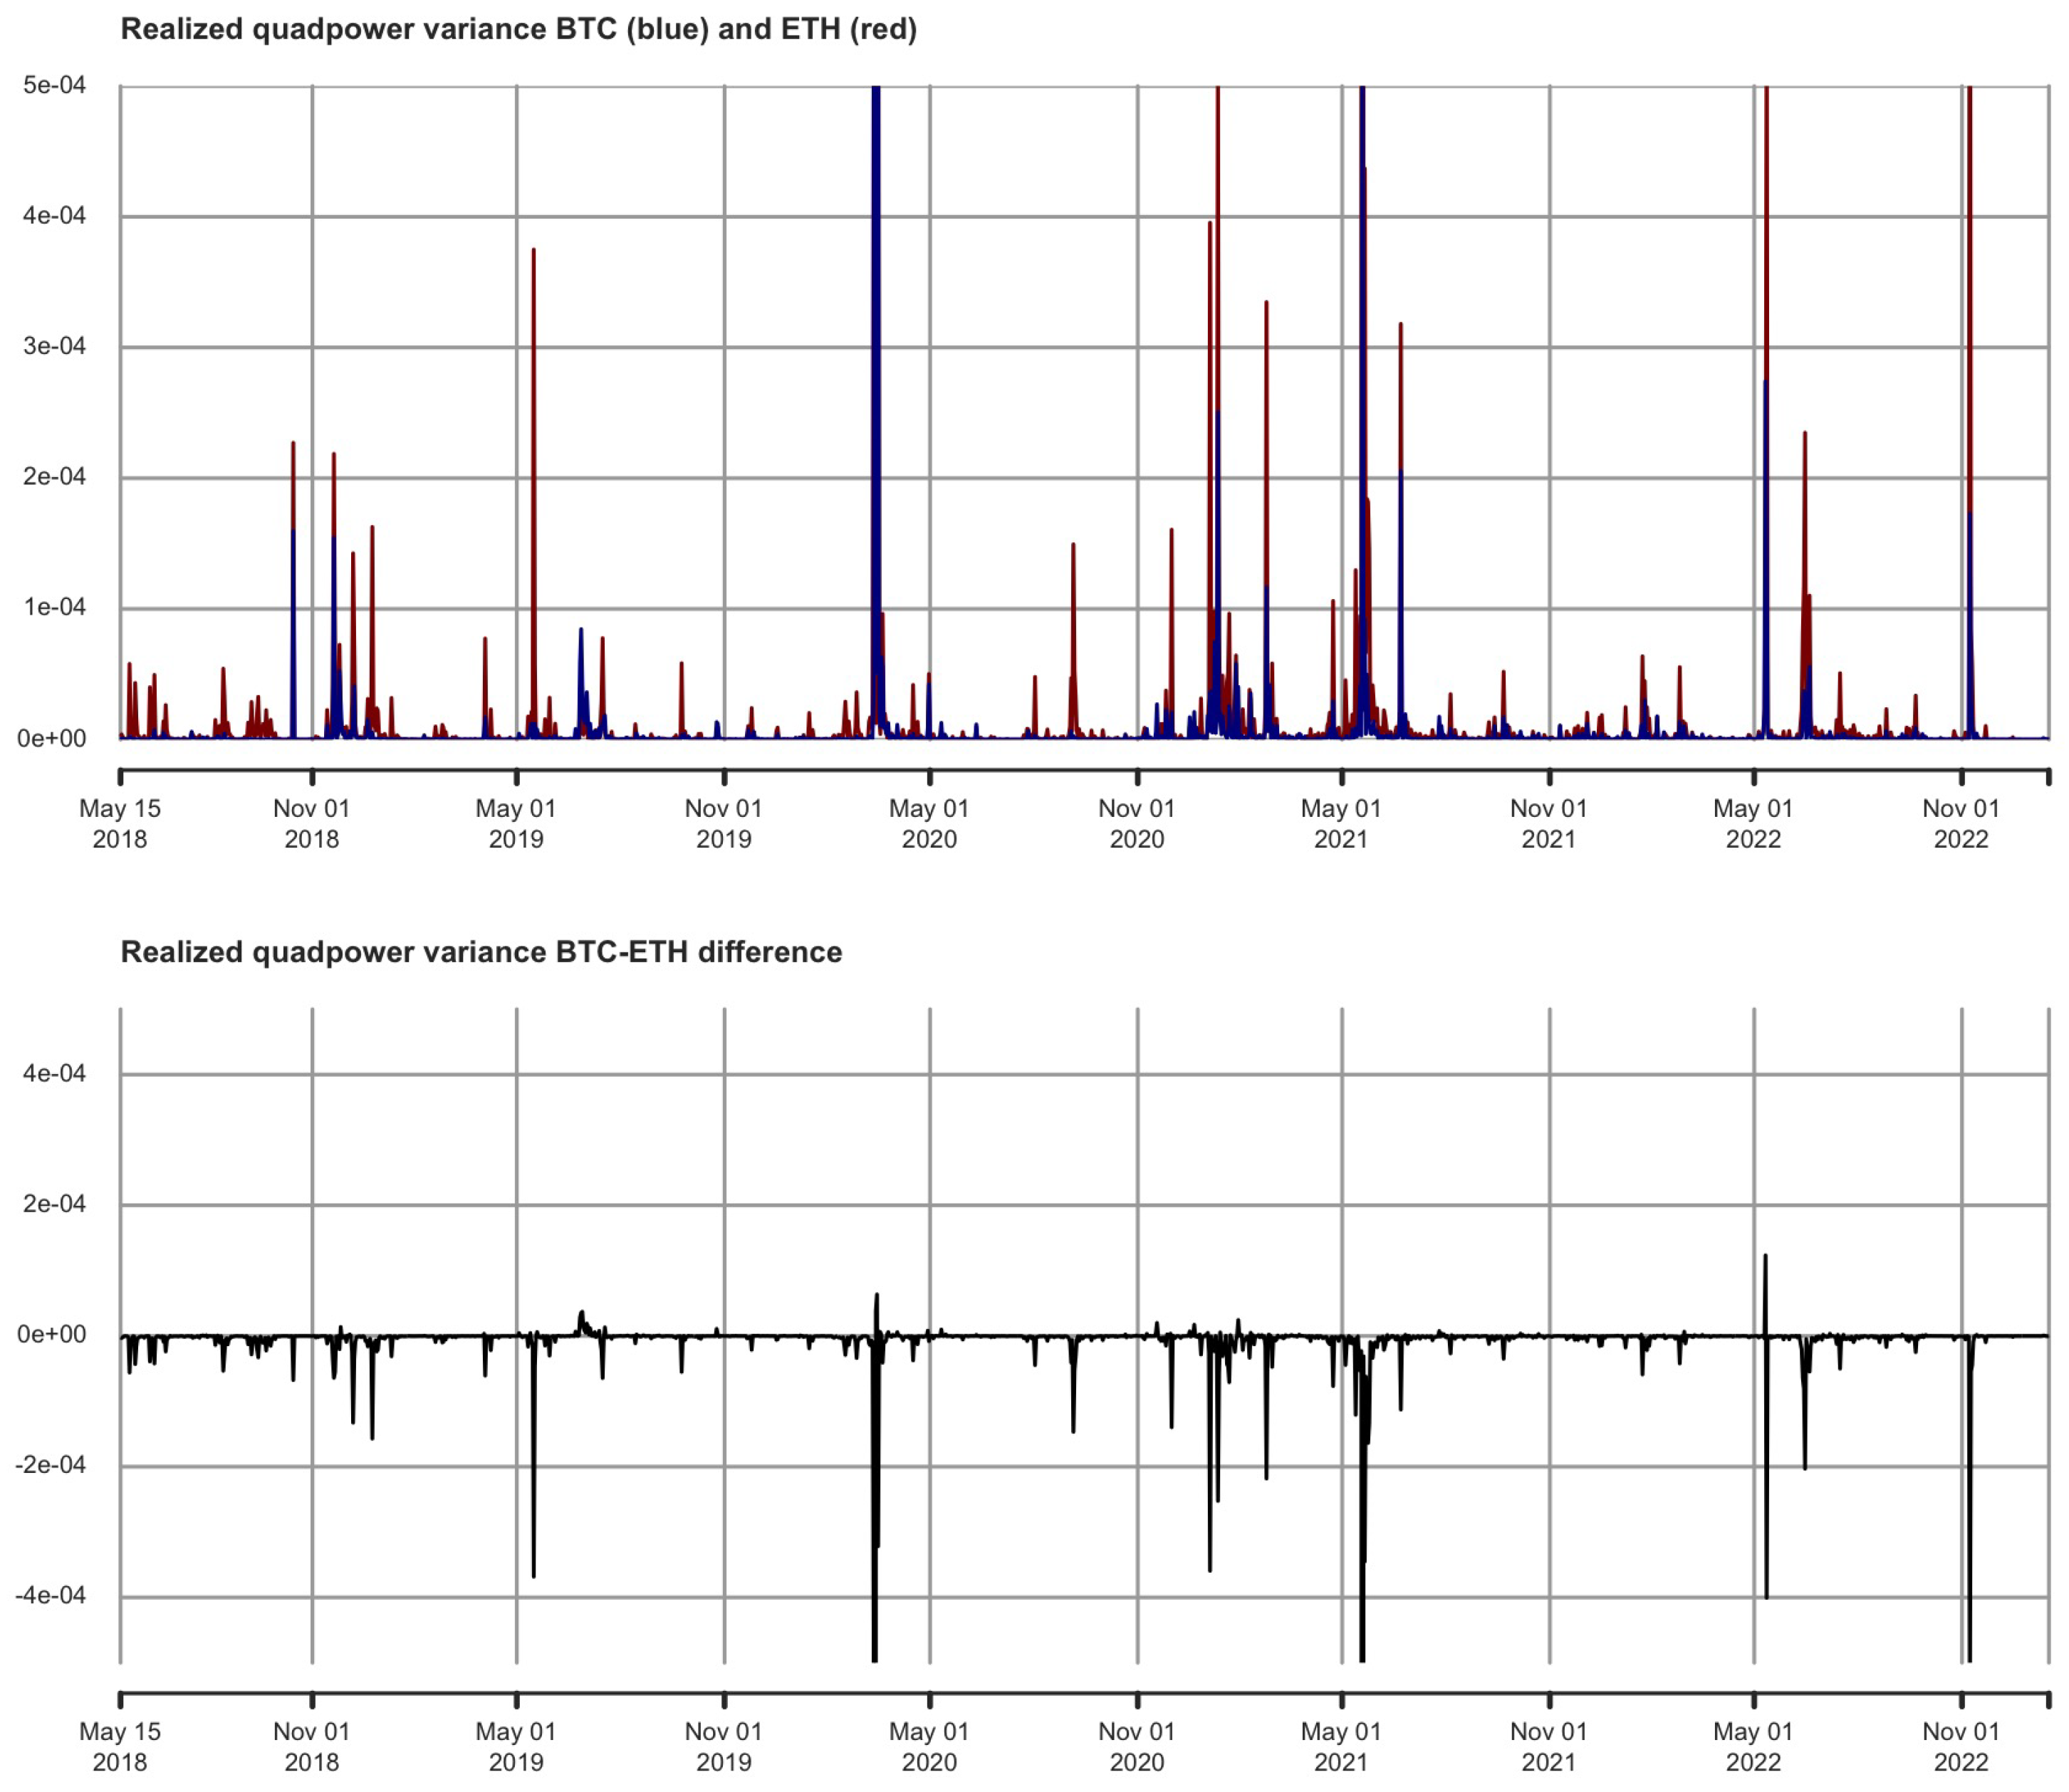Click the 1e-04 y-axis label in top chart

point(54,607)
